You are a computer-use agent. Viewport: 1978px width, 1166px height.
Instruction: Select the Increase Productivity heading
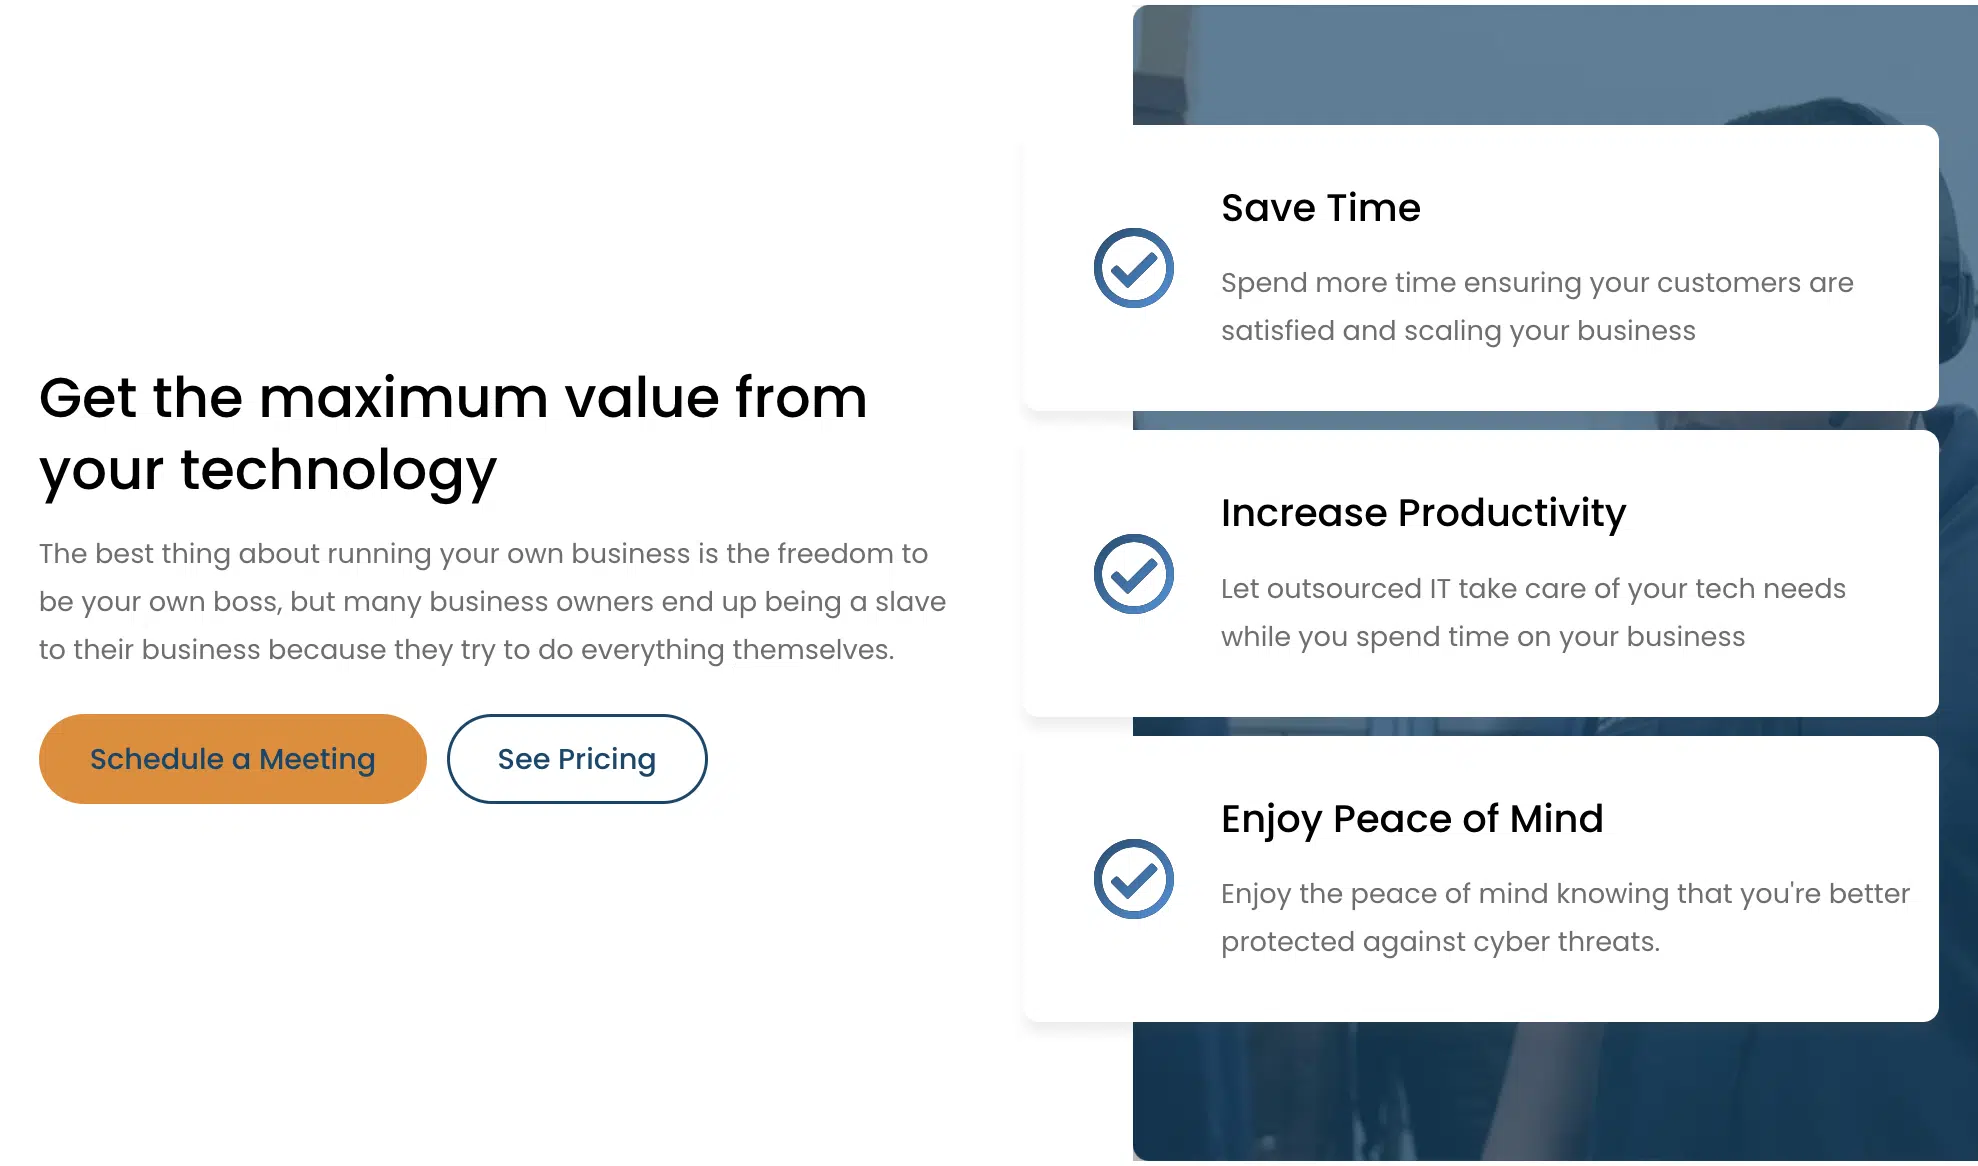tap(1423, 513)
